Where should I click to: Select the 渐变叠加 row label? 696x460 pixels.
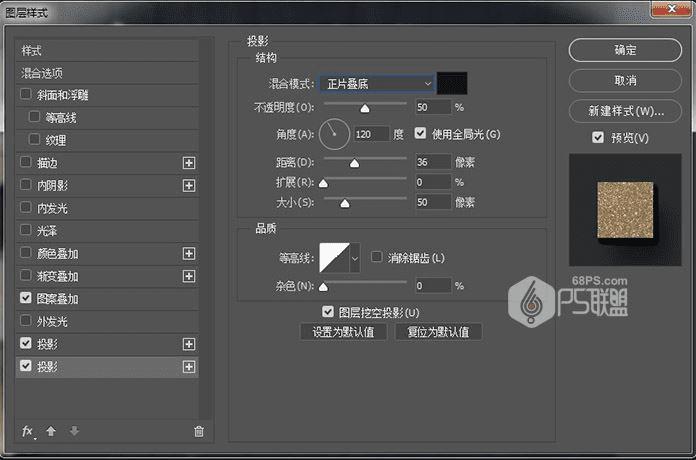[58, 277]
